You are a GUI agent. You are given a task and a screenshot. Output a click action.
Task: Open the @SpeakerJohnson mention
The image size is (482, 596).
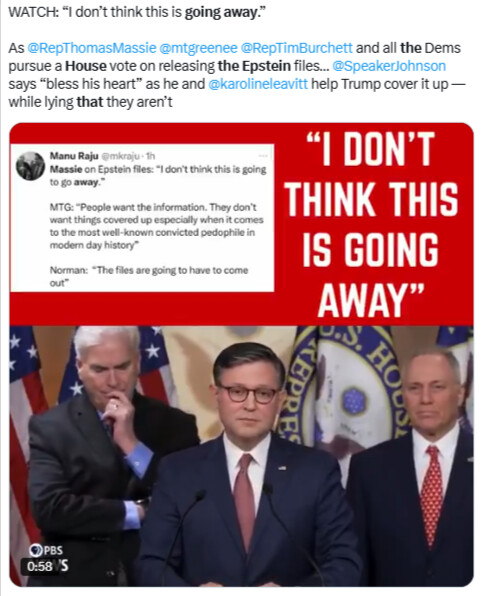click(x=389, y=66)
